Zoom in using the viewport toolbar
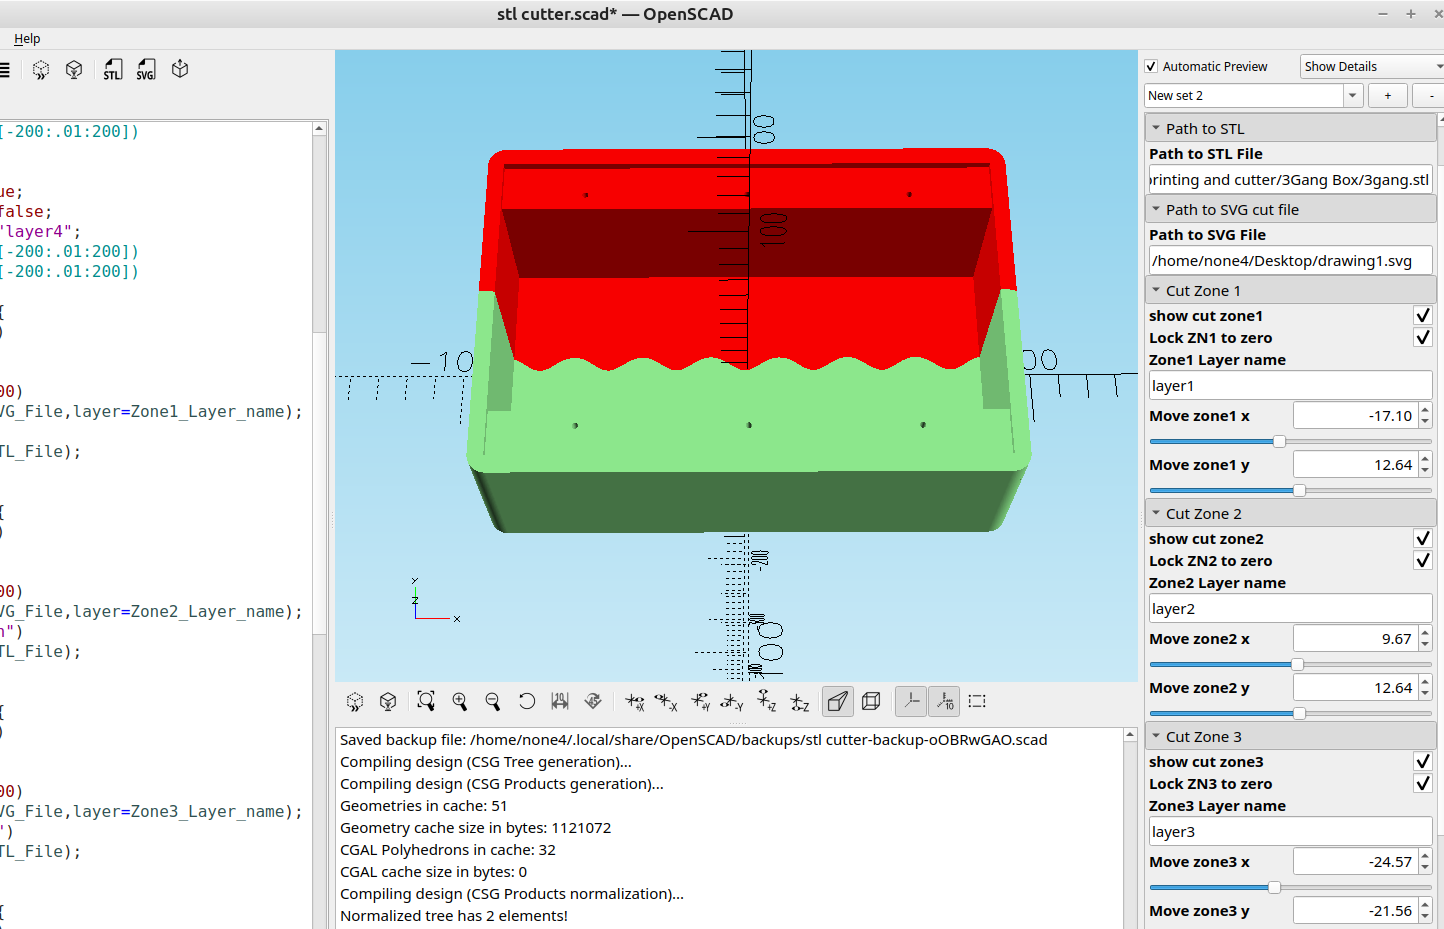Screen dimensions: 1444x929 pyautogui.click(x=460, y=702)
